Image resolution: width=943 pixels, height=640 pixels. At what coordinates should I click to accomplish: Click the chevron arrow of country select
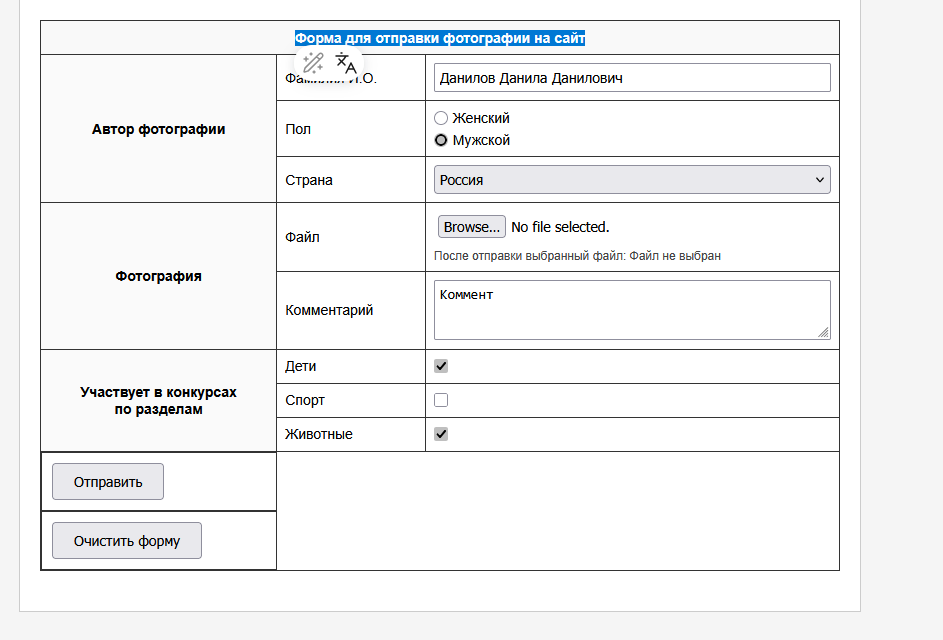click(819, 180)
